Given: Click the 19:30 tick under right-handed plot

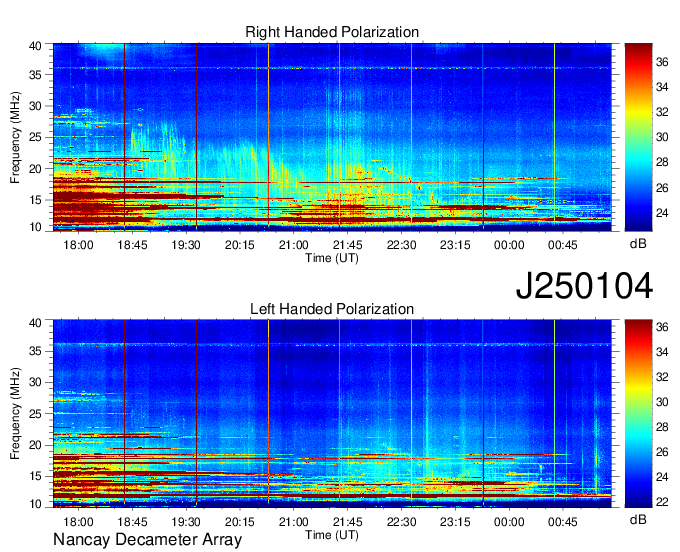Looking at the screenshot, I should click(186, 245).
